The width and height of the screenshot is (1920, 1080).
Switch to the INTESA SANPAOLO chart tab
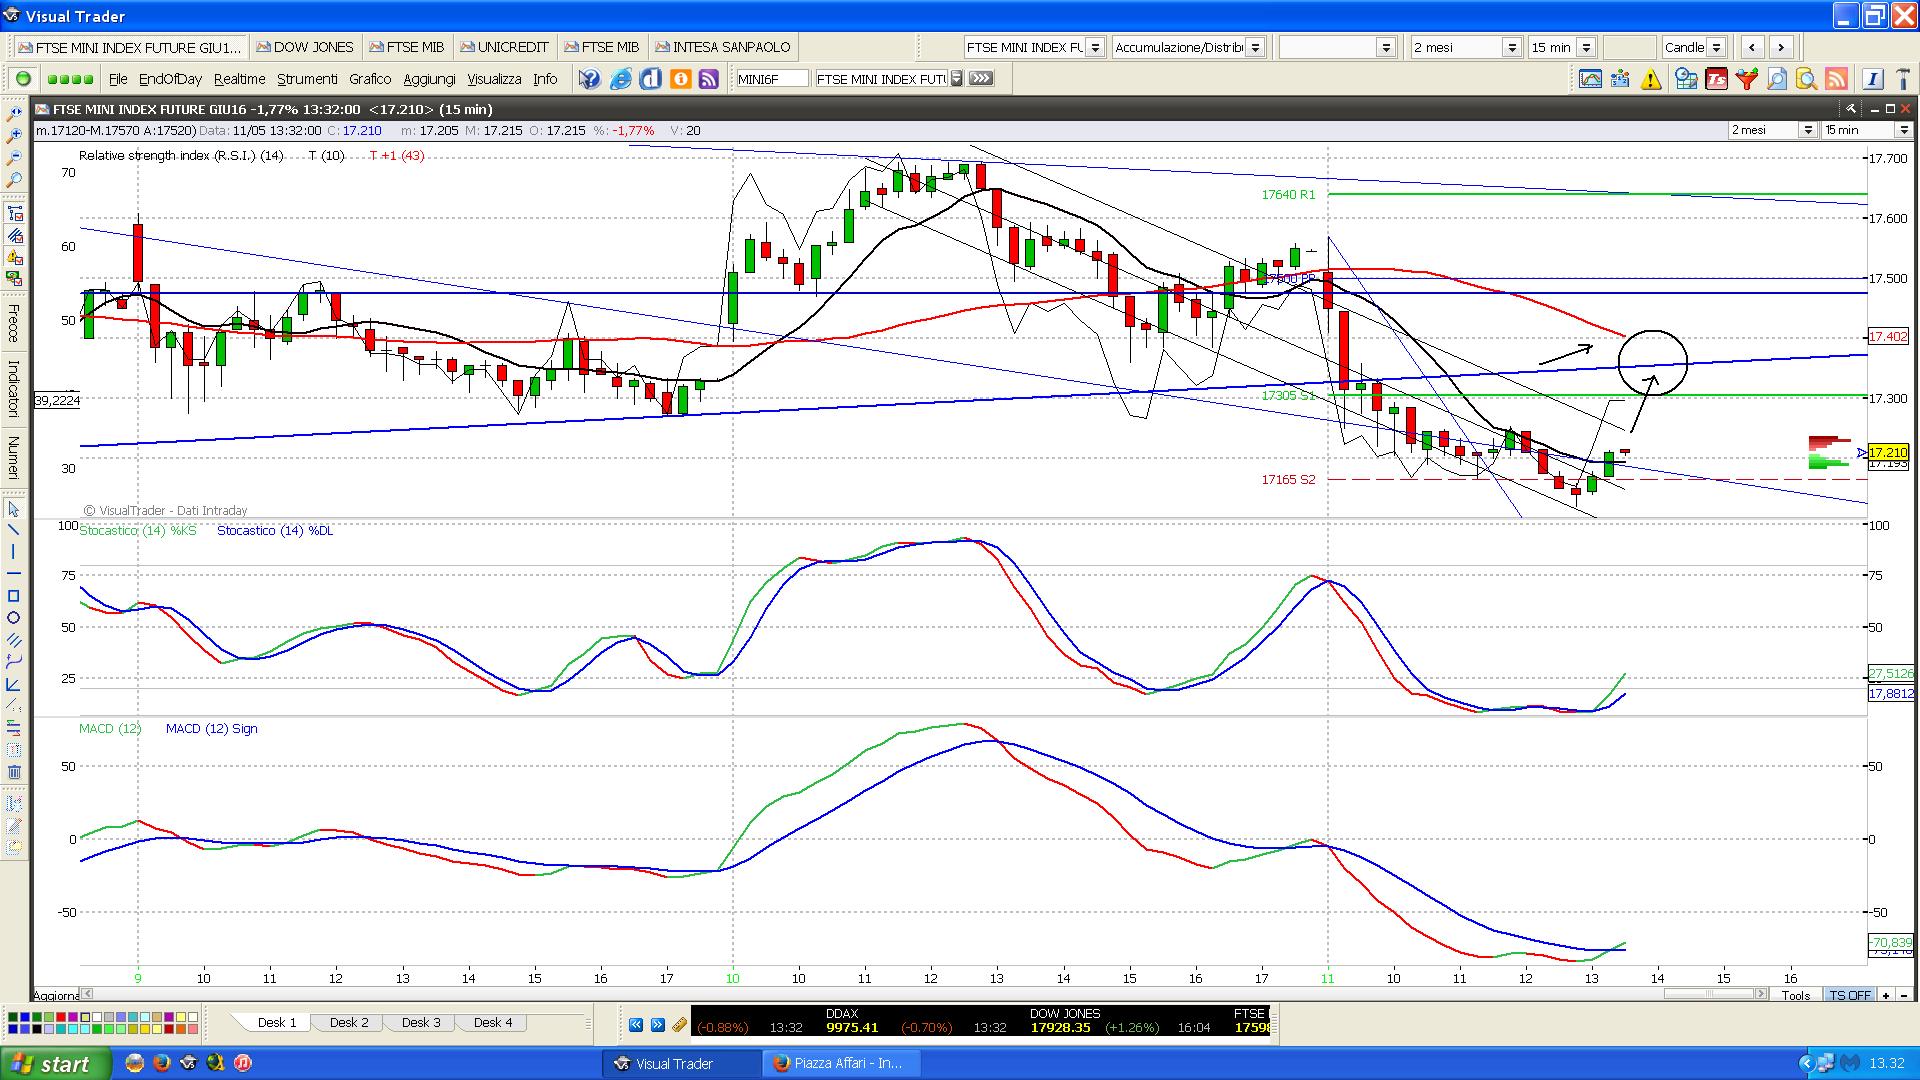click(722, 47)
